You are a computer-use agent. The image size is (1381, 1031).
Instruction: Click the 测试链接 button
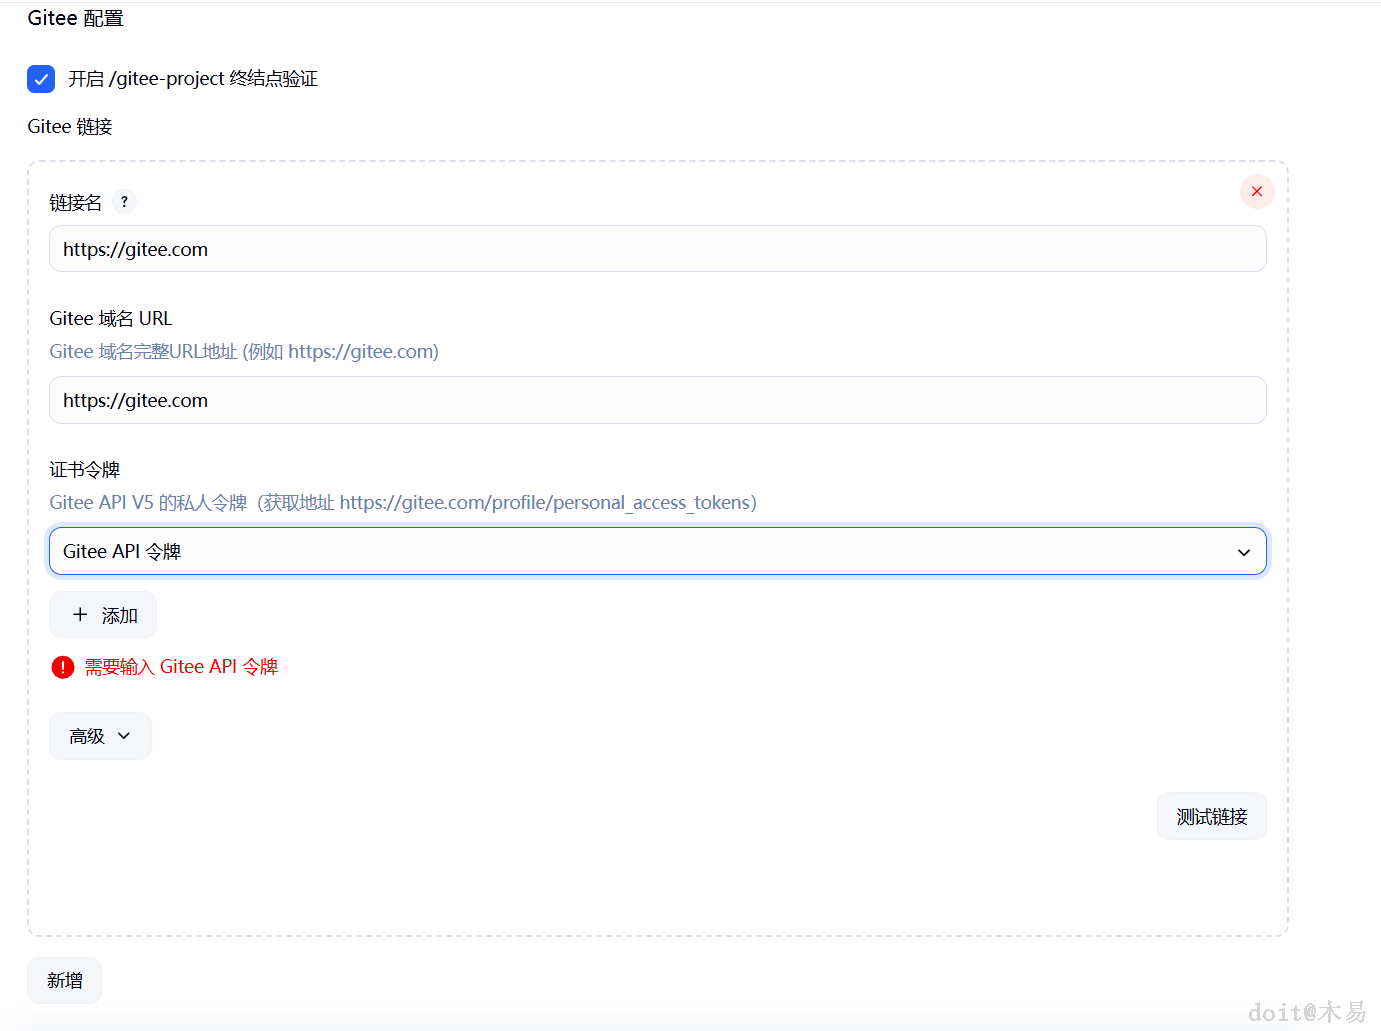(1212, 816)
